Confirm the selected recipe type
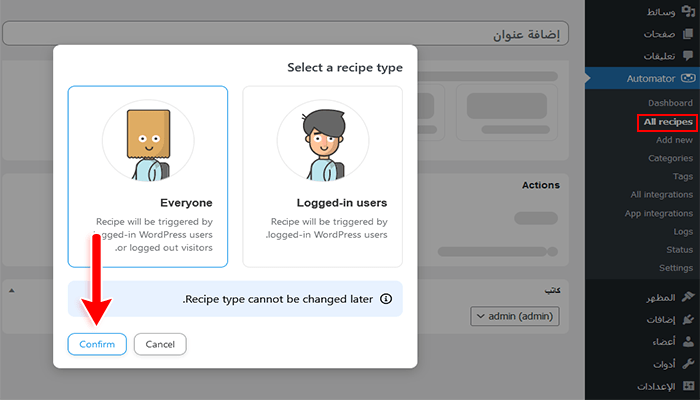 pyautogui.click(x=97, y=344)
